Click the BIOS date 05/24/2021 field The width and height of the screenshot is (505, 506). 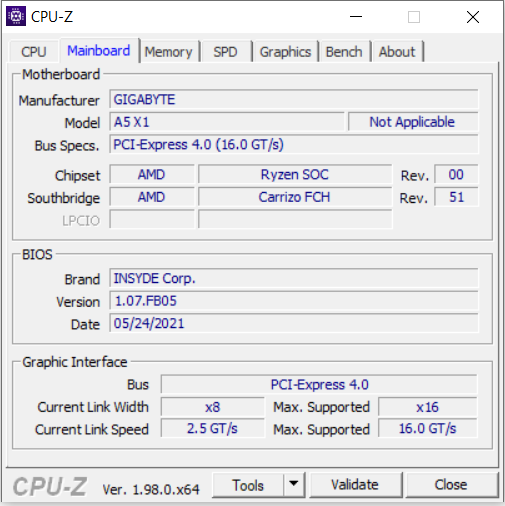(x=294, y=323)
